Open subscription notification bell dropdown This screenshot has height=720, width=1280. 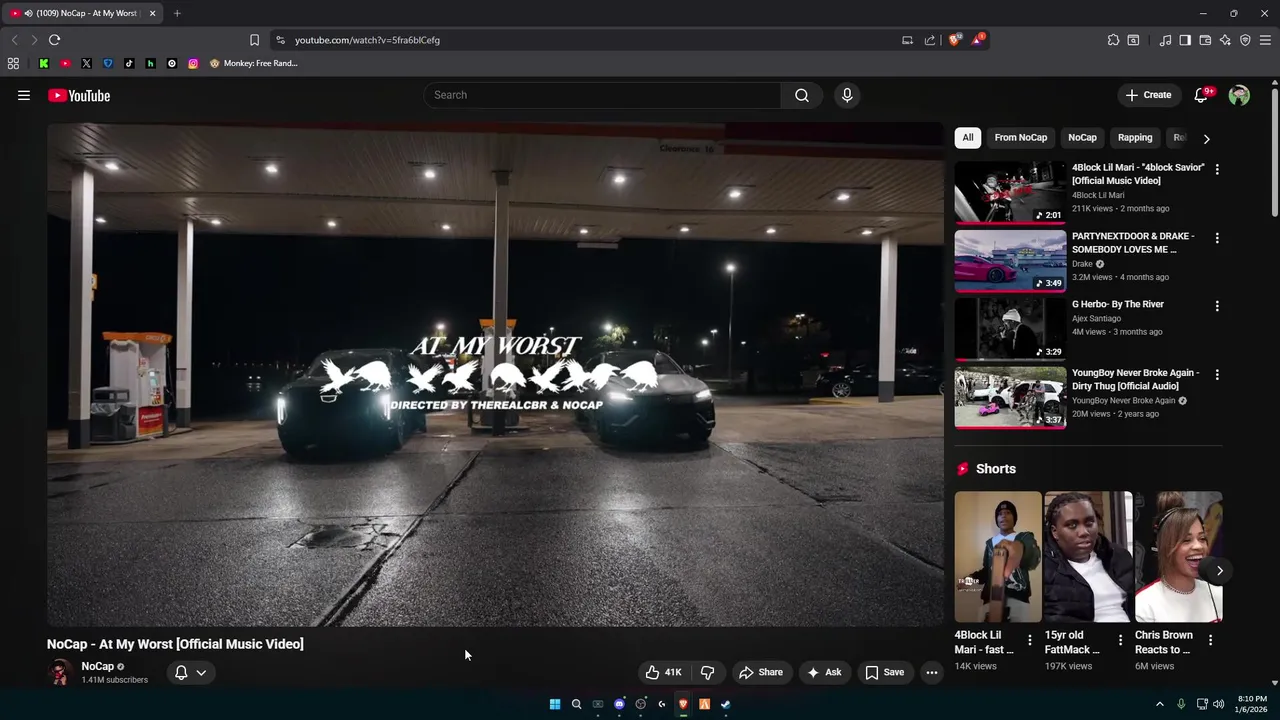[190, 672]
